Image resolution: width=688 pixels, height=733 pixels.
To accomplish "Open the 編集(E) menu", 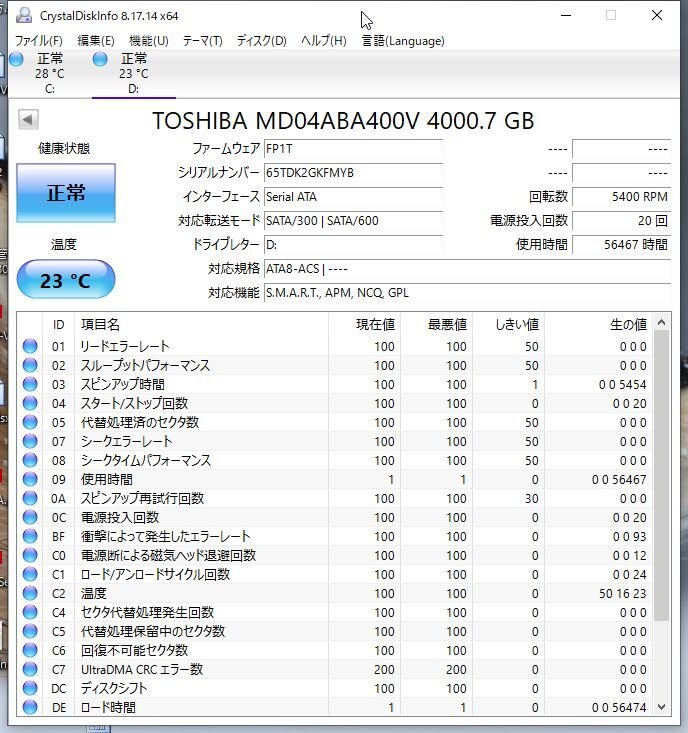I will [x=96, y=41].
